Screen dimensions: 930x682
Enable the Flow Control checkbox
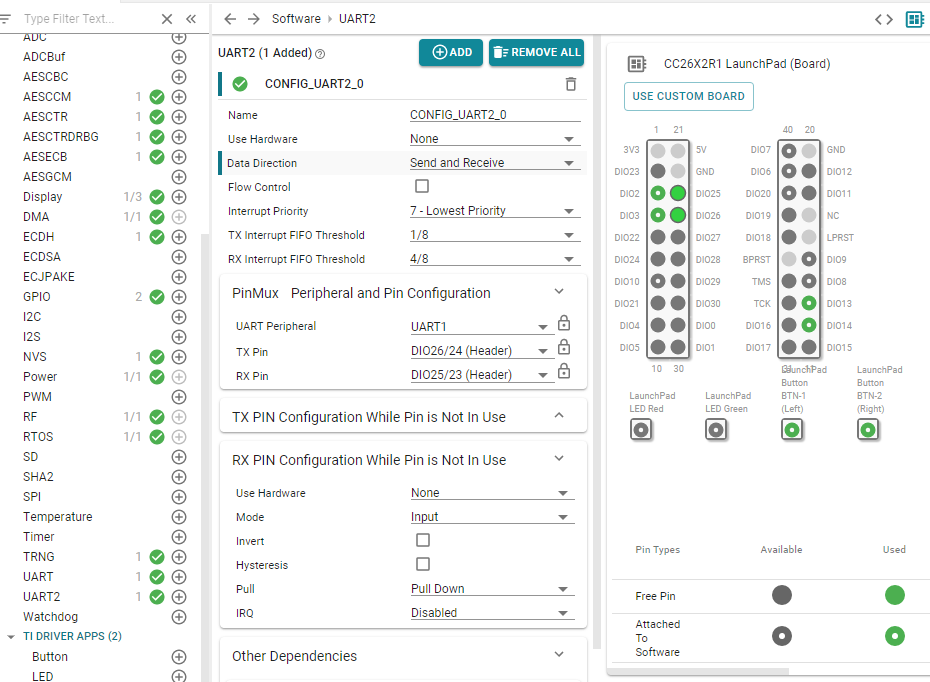click(x=422, y=186)
